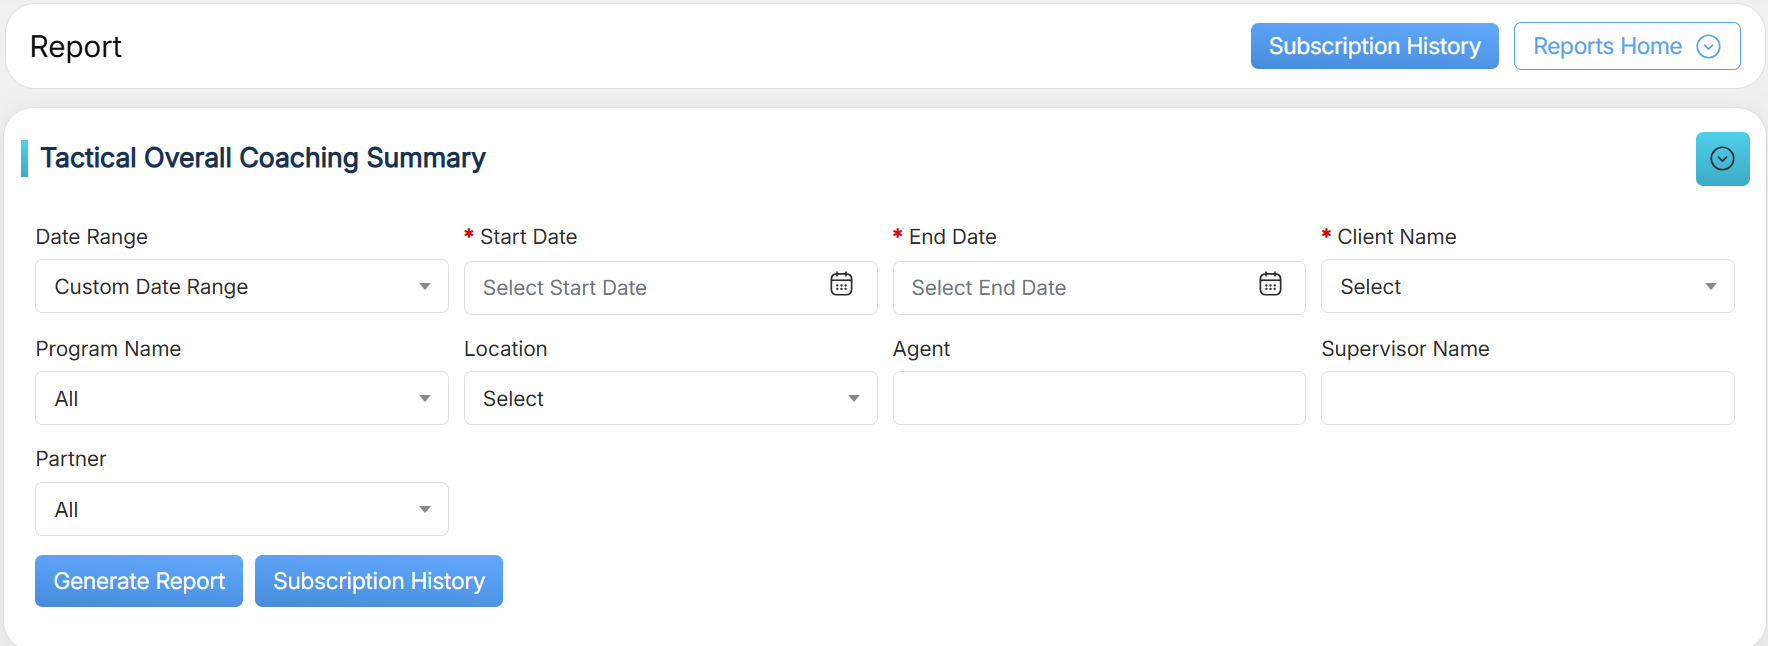
Task: Open the Partner dropdown
Action: pyautogui.click(x=241, y=510)
